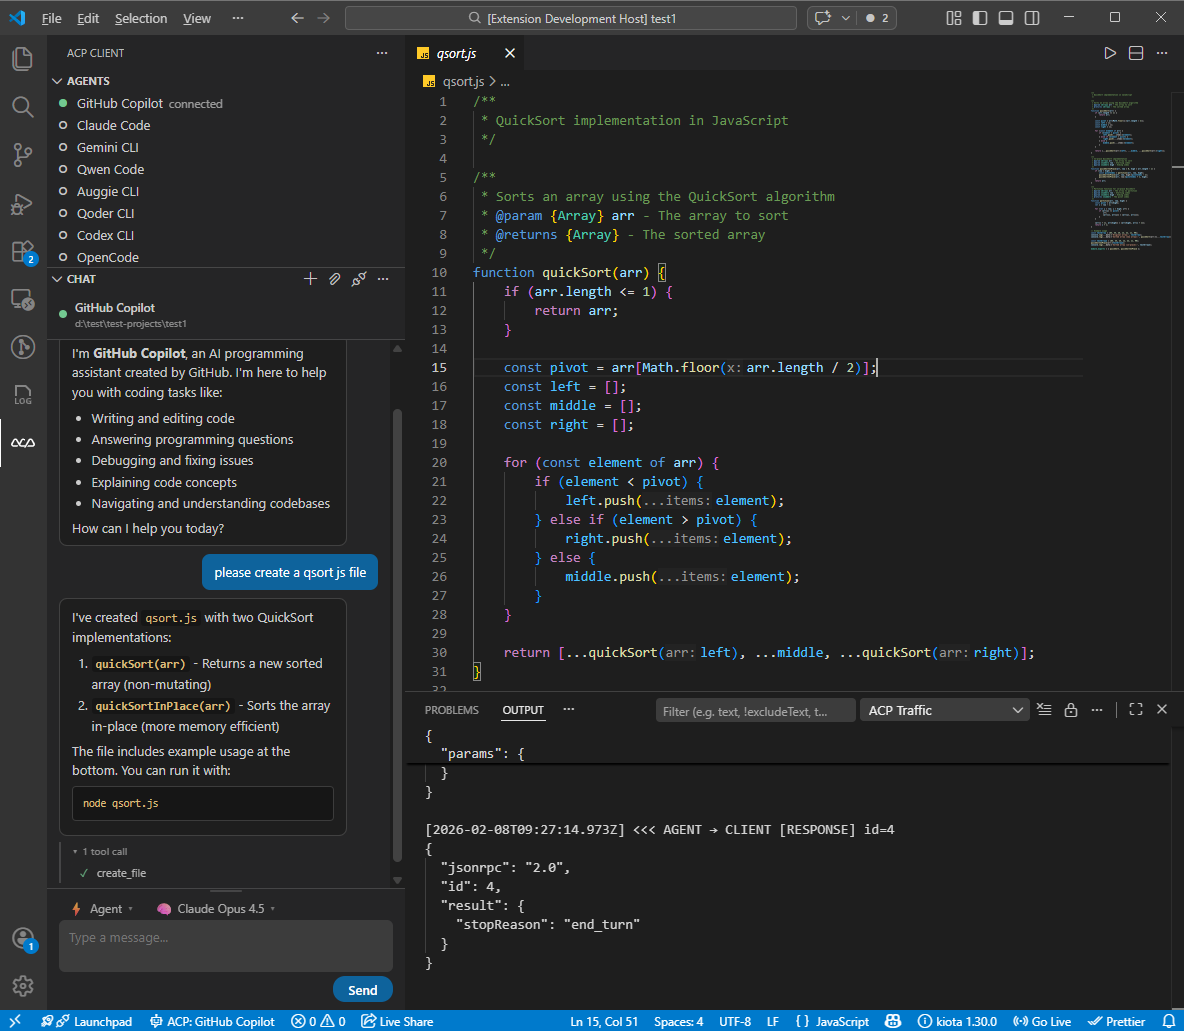Click the Send button

click(x=362, y=989)
